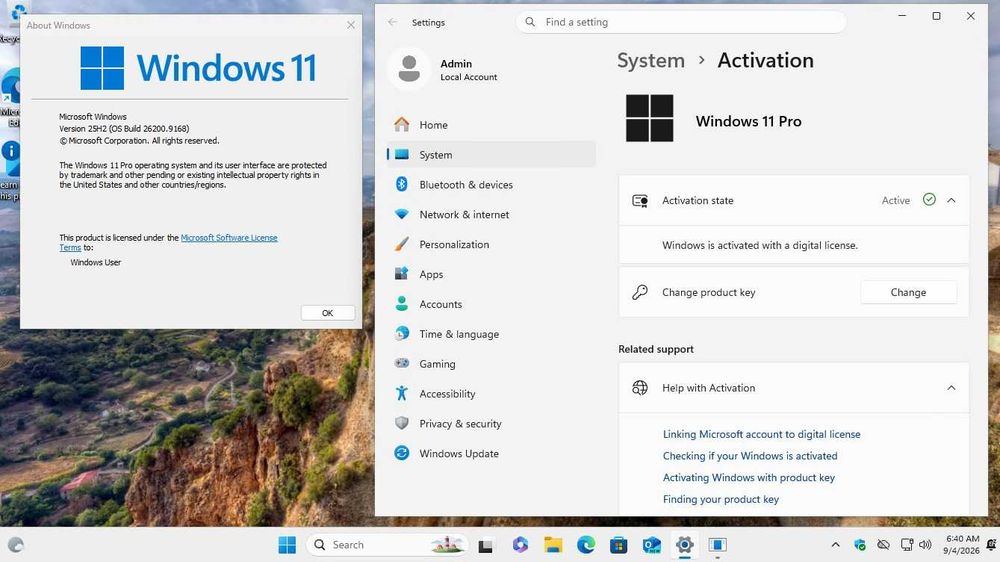Click System in the breadcrumb
The height and width of the screenshot is (562, 1000).
point(651,61)
